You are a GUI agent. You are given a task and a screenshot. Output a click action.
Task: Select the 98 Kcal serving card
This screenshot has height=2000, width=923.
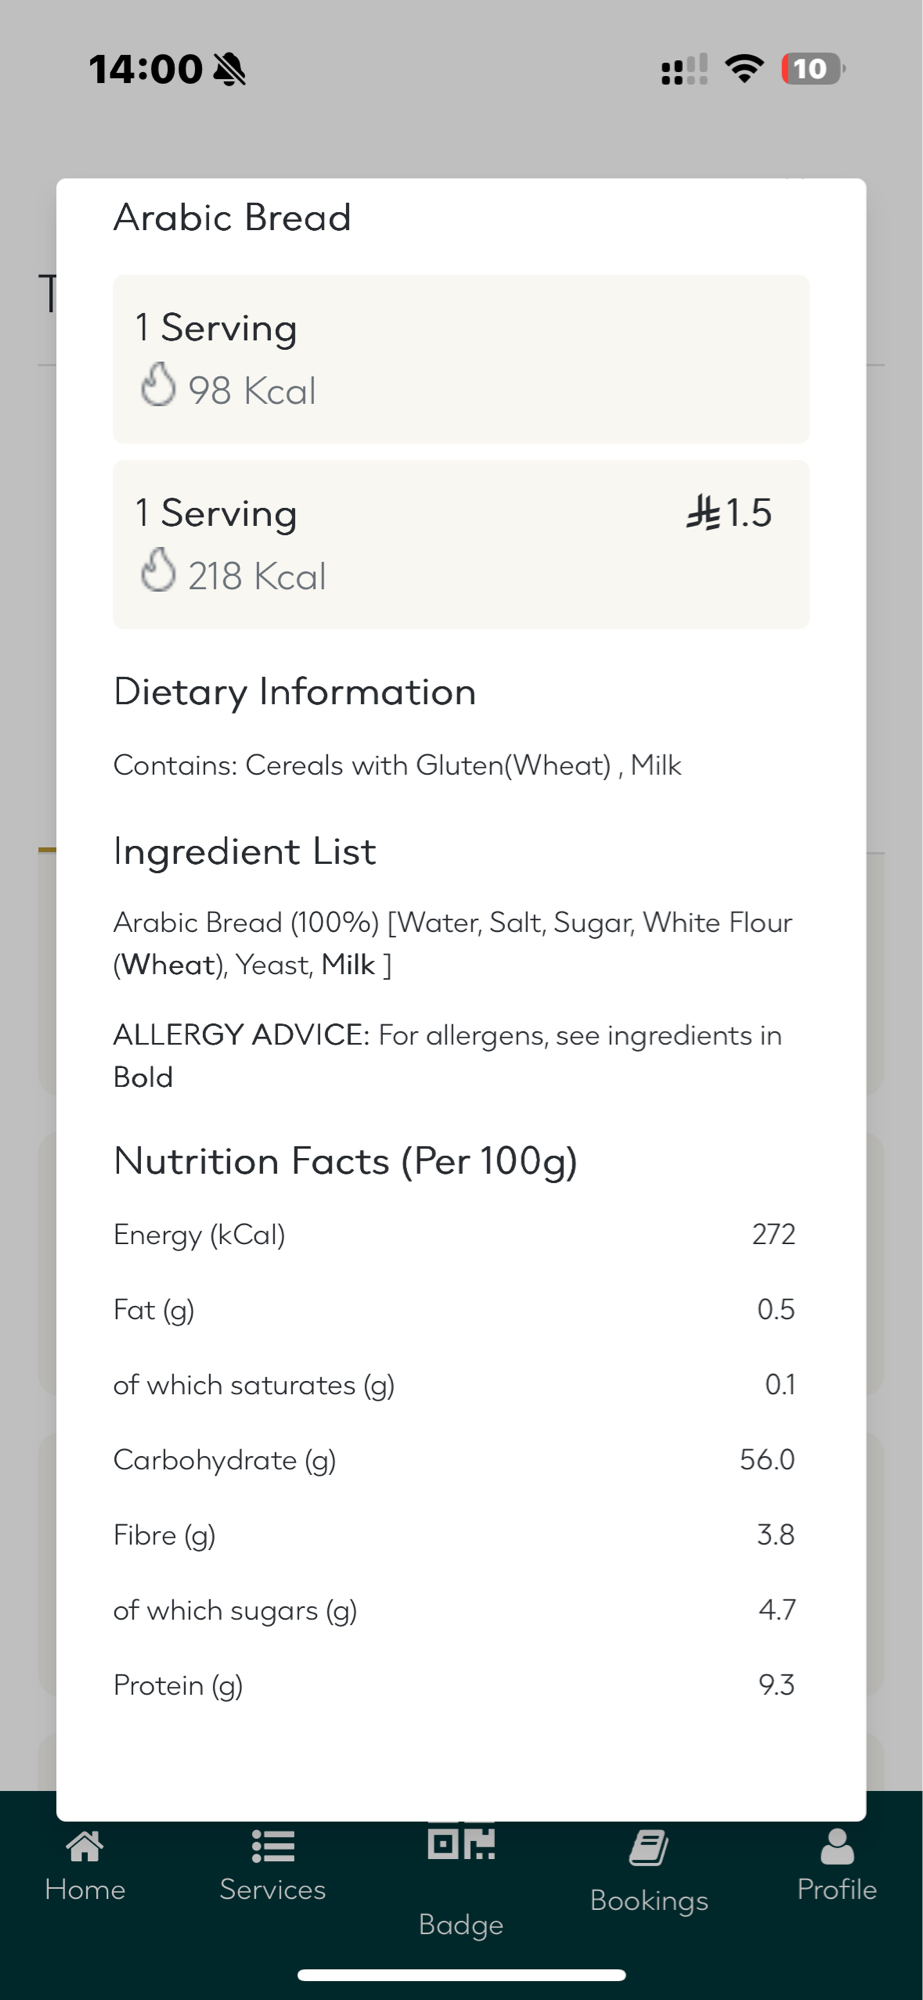(461, 359)
